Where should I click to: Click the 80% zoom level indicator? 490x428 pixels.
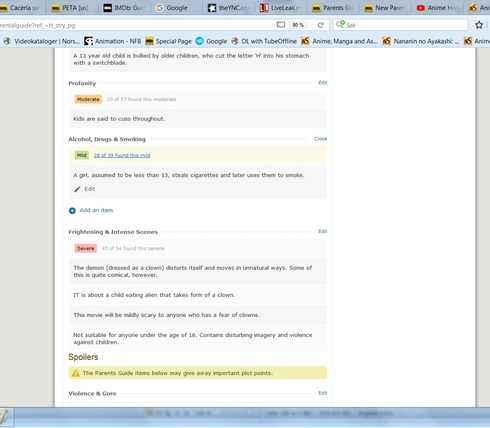tap(298, 25)
